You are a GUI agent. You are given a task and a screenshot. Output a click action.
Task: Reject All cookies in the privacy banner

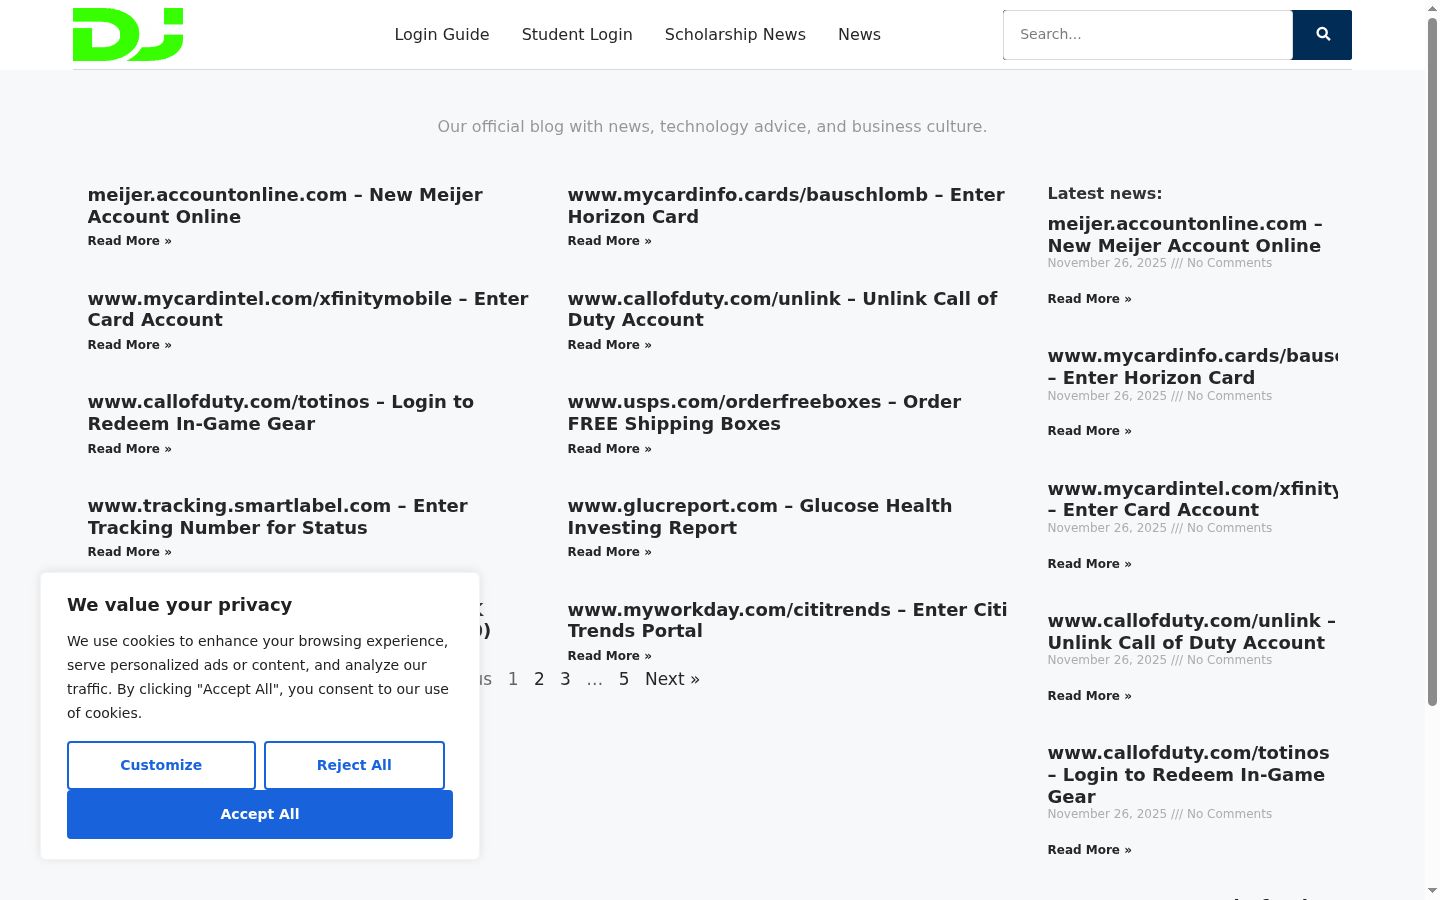point(354,765)
